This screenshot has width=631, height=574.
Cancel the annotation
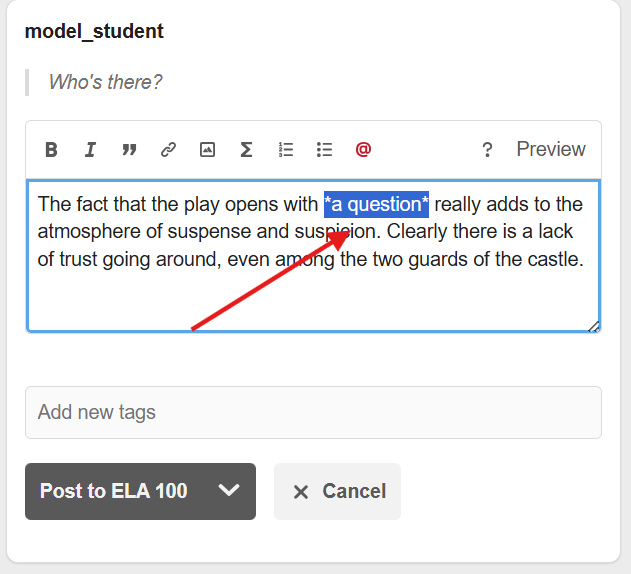click(x=338, y=491)
